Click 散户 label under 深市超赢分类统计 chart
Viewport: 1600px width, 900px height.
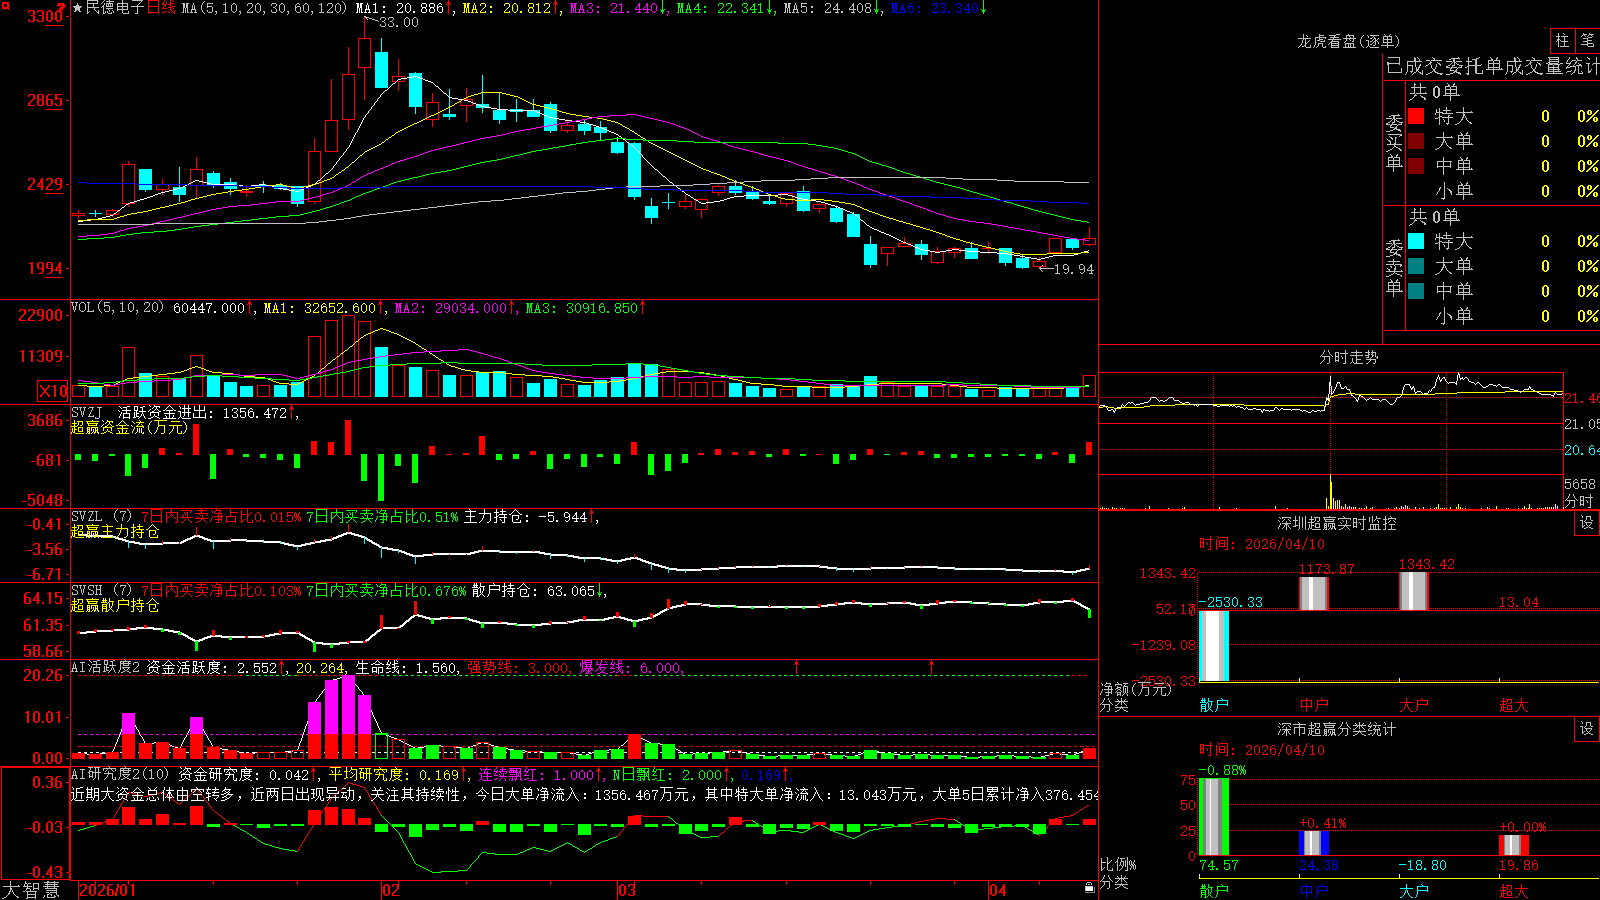tap(1214, 890)
